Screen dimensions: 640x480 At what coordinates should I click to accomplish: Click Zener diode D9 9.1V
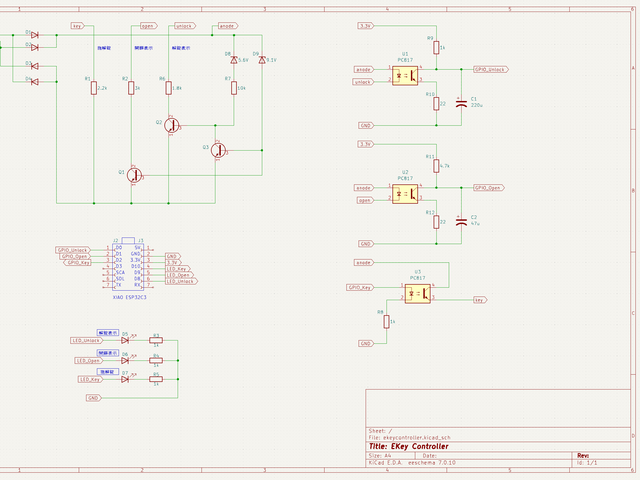(x=262, y=61)
